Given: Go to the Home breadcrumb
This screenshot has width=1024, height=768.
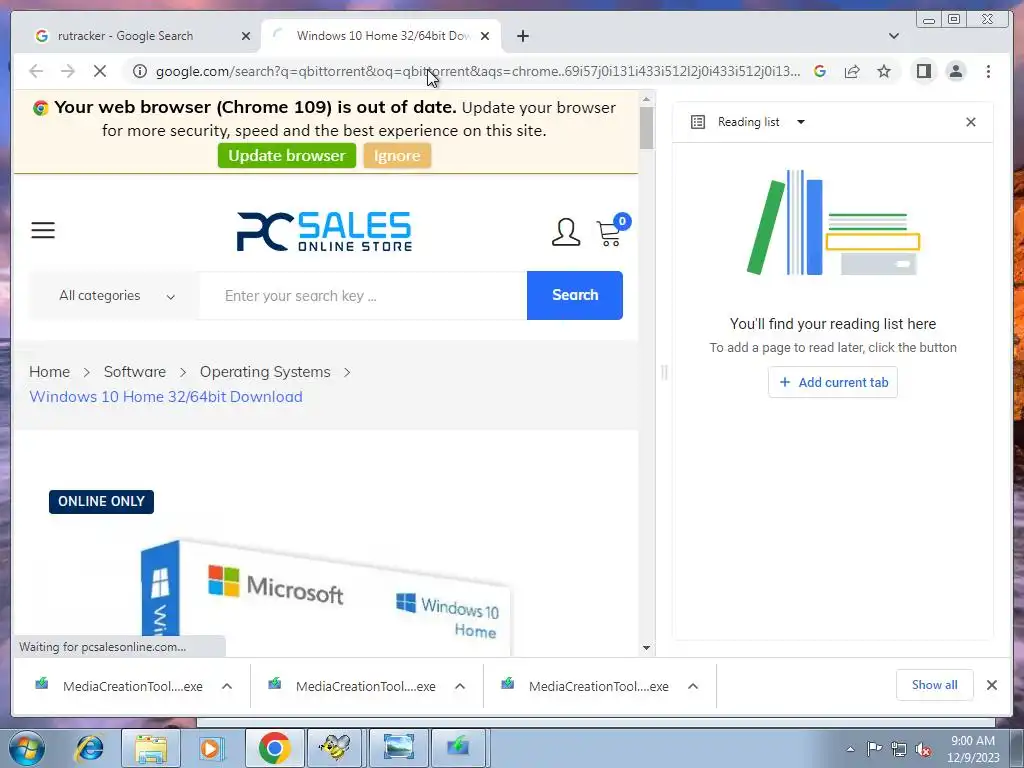Looking at the screenshot, I should pyautogui.click(x=50, y=372).
